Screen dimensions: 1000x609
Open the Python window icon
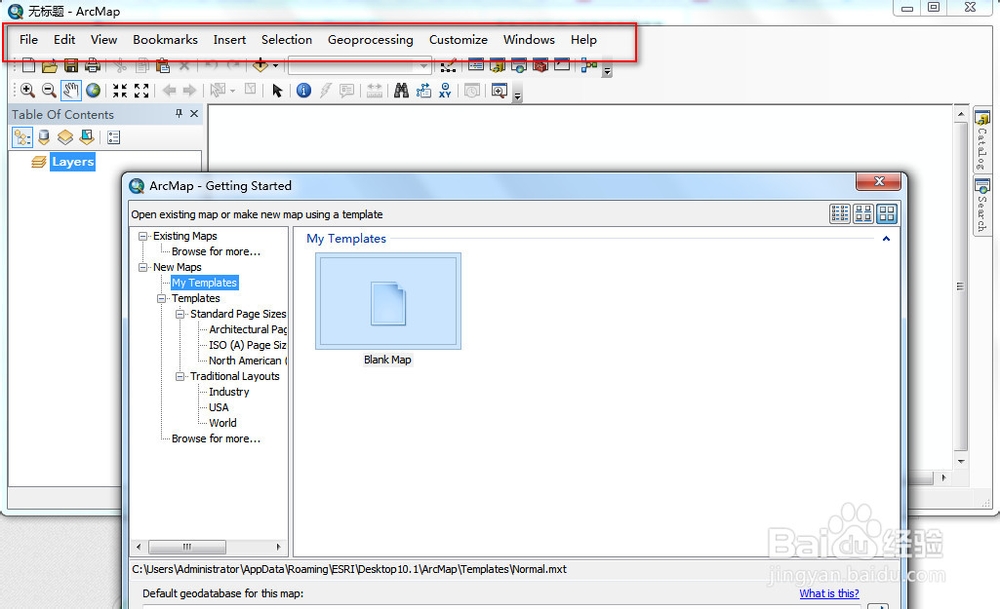[x=562, y=65]
